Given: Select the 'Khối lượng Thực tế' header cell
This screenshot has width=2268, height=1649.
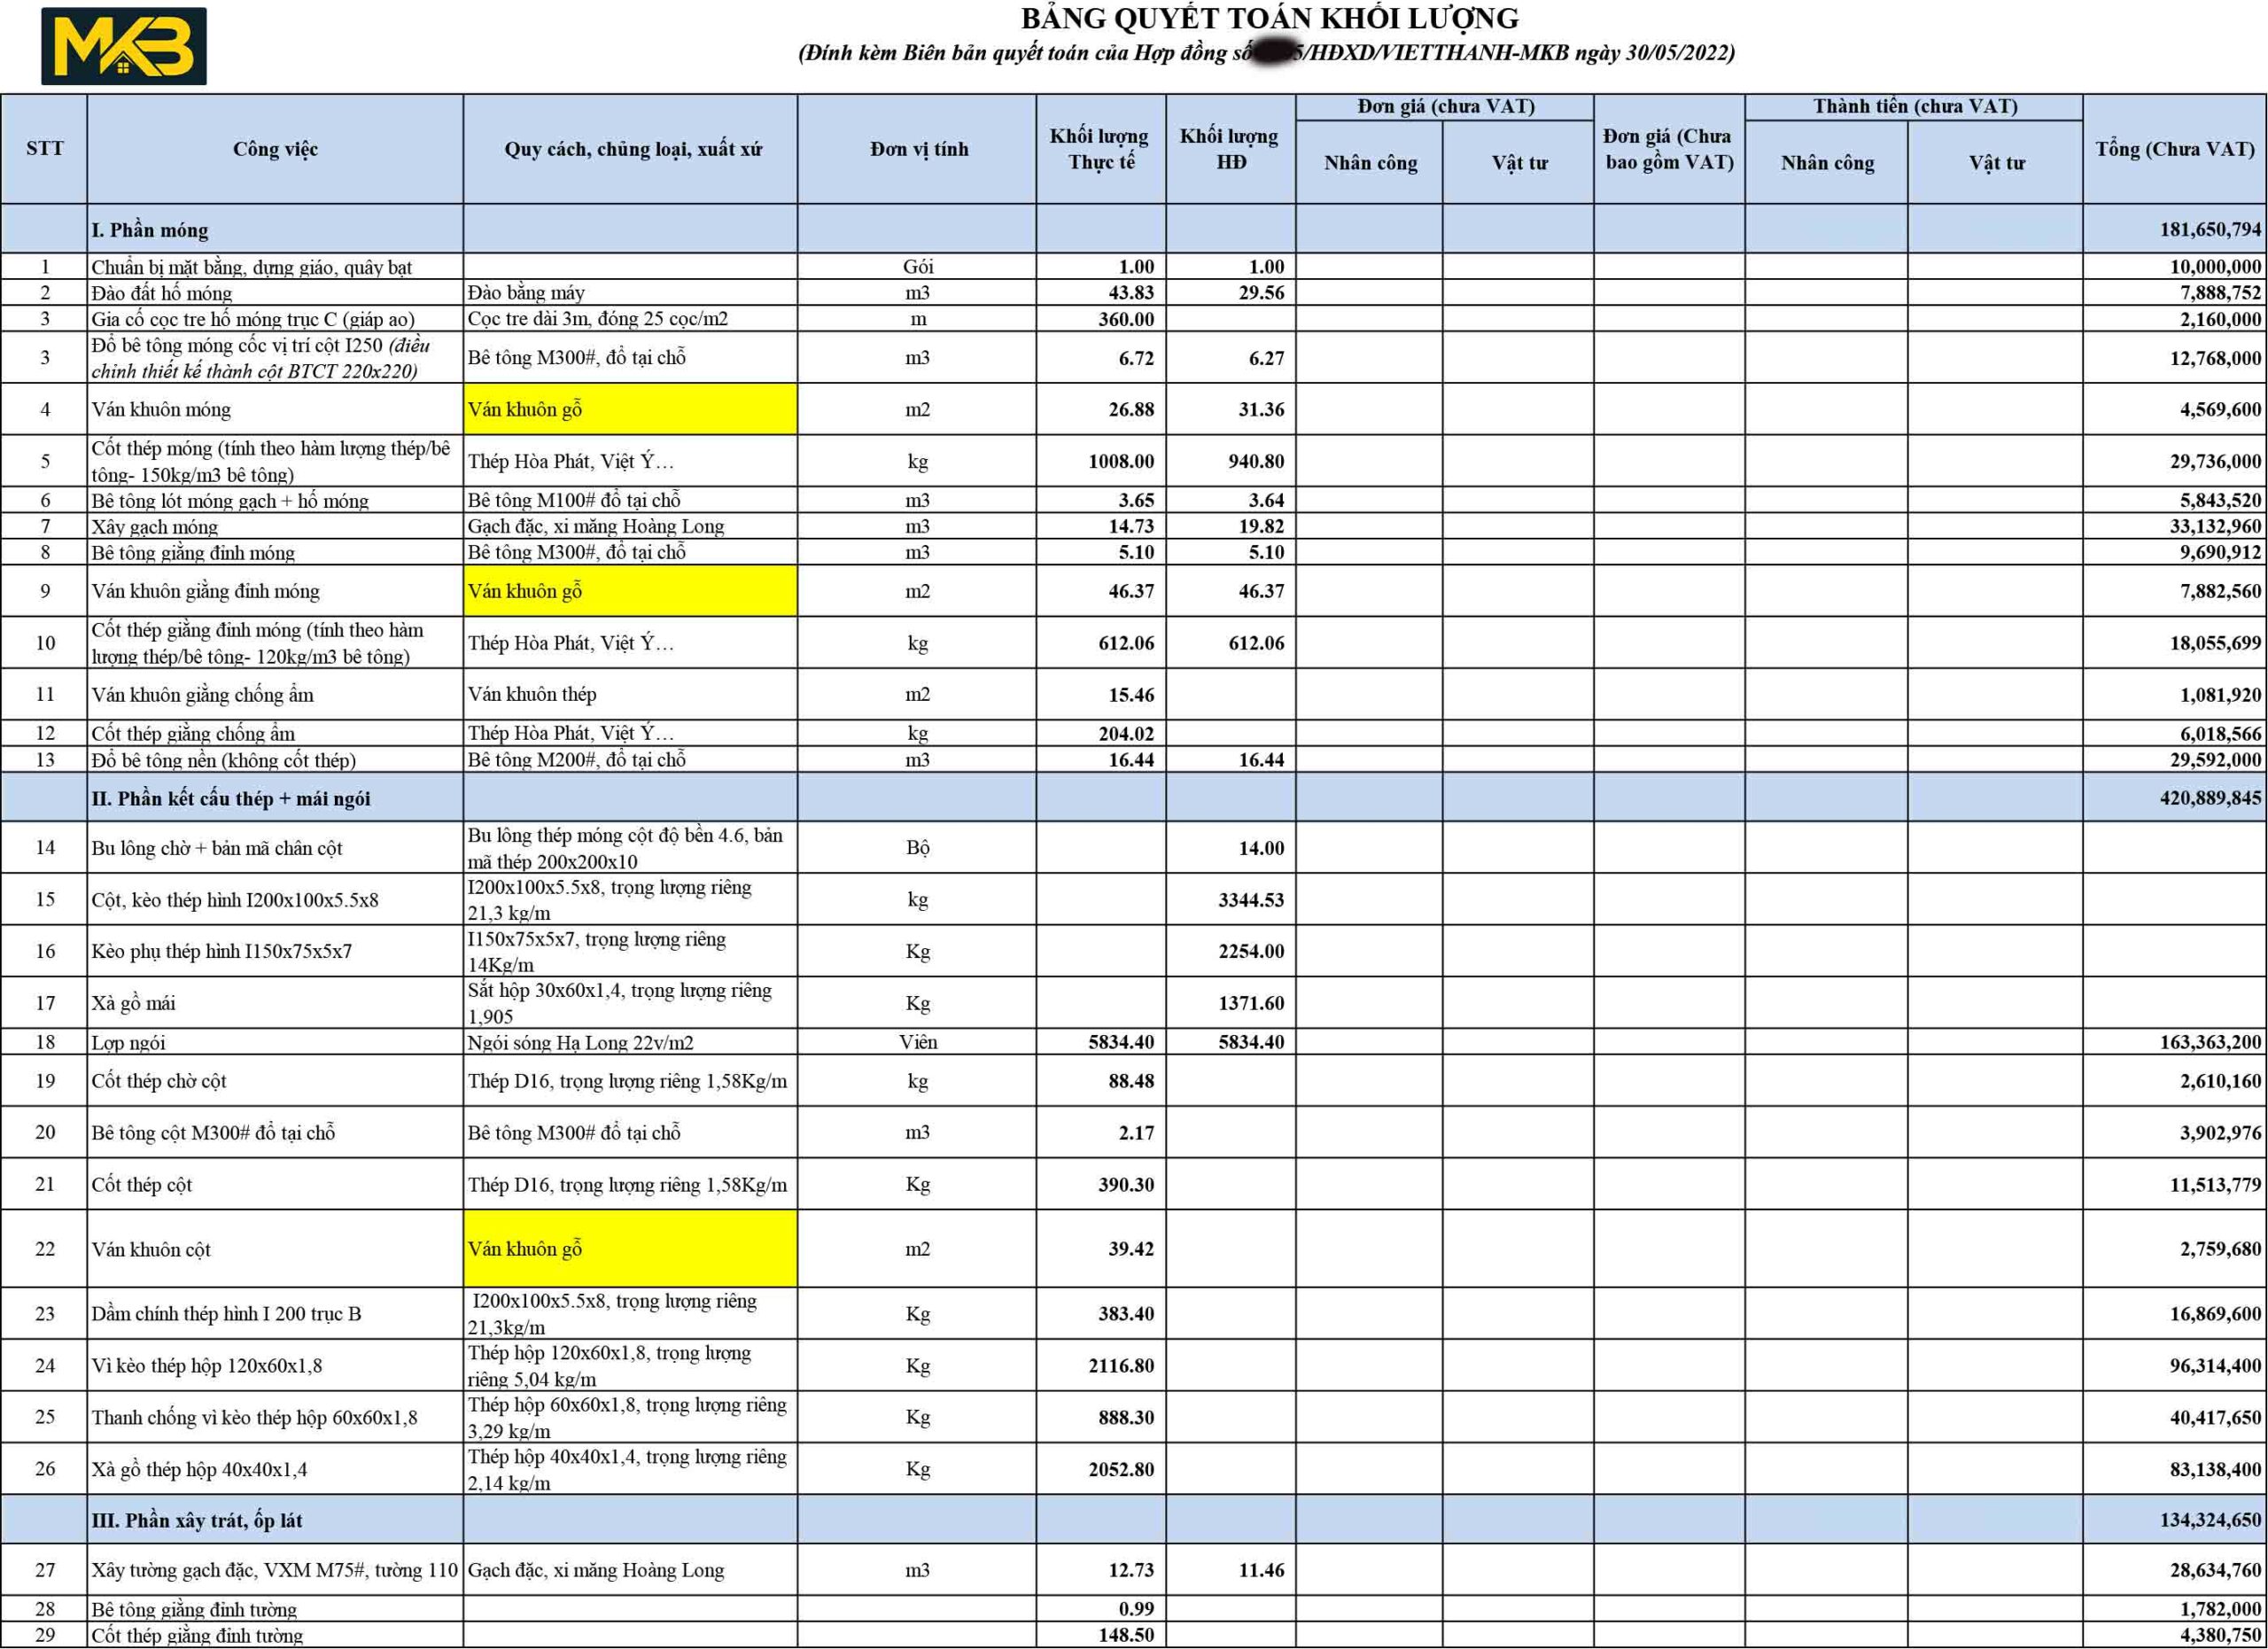Looking at the screenshot, I should coord(1100,149).
